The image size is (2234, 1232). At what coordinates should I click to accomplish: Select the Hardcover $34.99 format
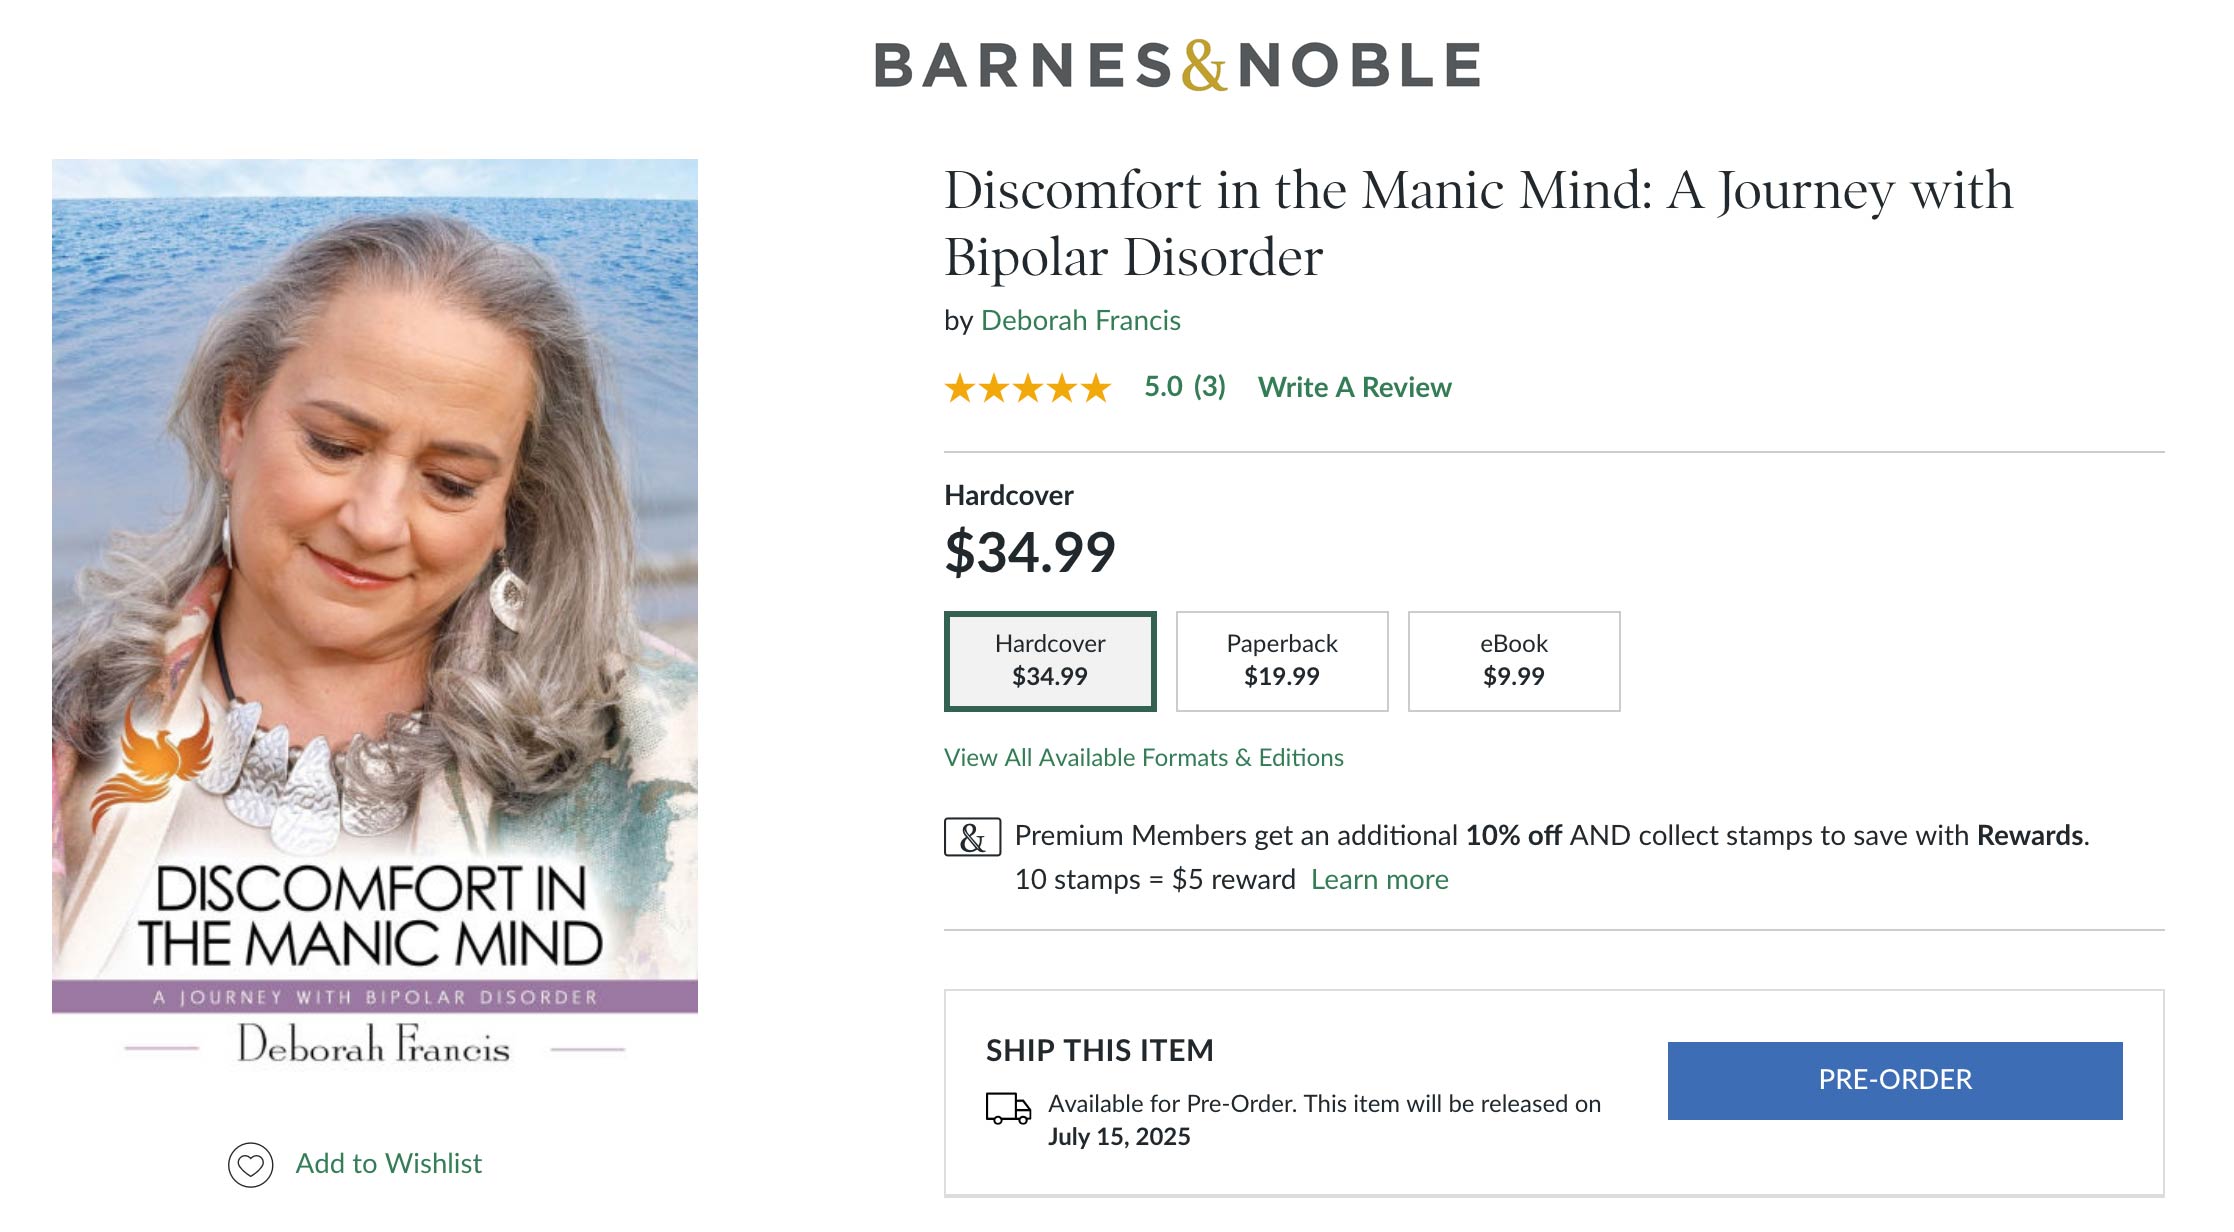click(x=1050, y=661)
